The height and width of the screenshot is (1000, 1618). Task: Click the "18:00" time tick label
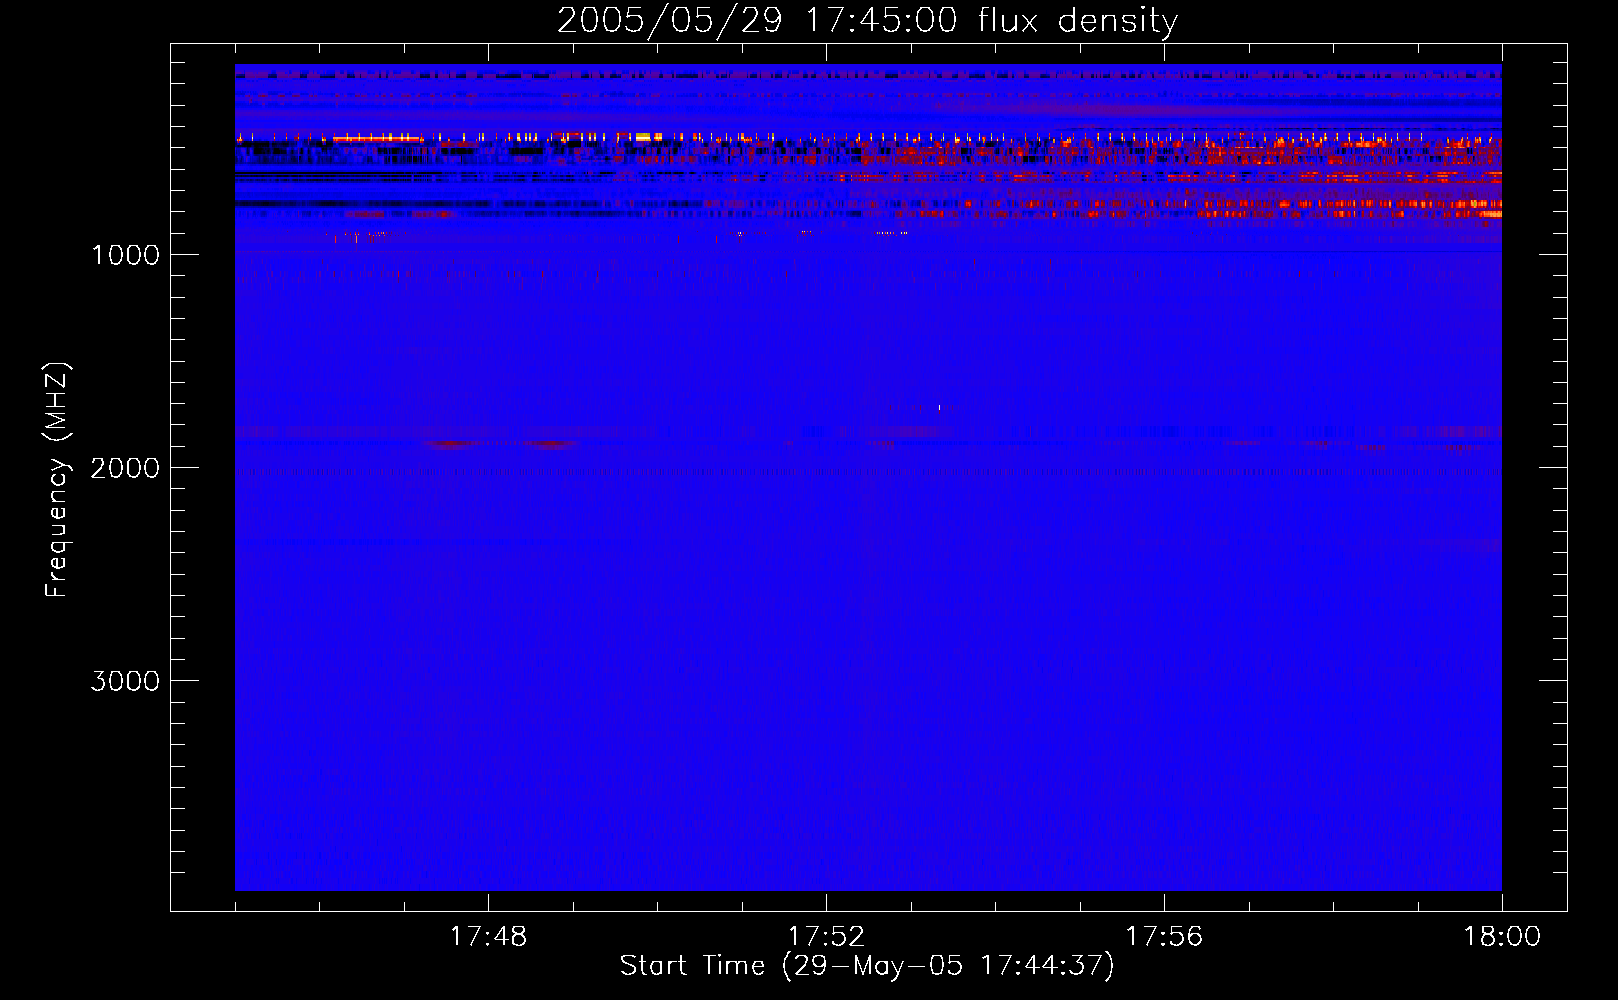pyautogui.click(x=1502, y=936)
